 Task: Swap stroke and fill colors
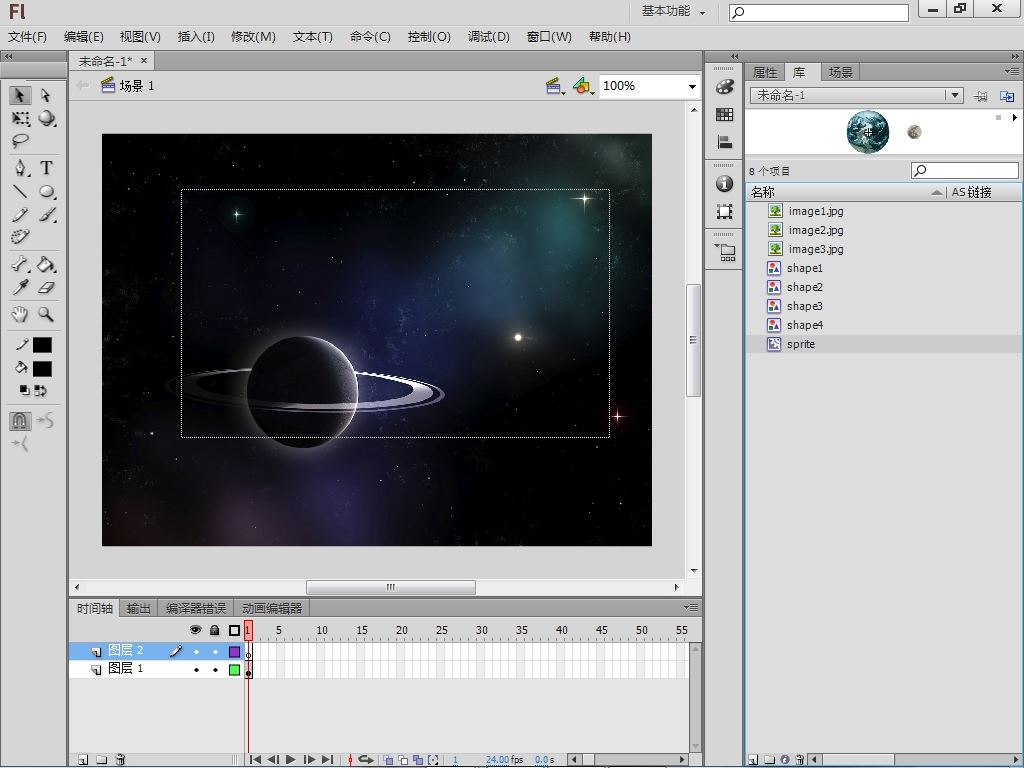tap(40, 391)
